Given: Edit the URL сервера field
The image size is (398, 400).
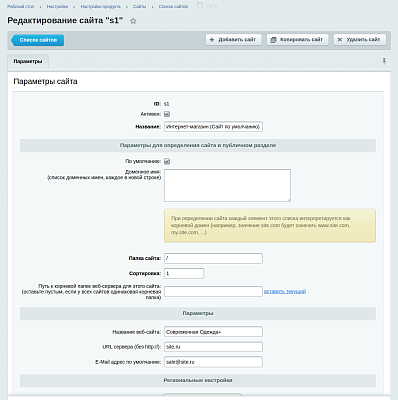Looking at the screenshot, I should click(x=213, y=347).
